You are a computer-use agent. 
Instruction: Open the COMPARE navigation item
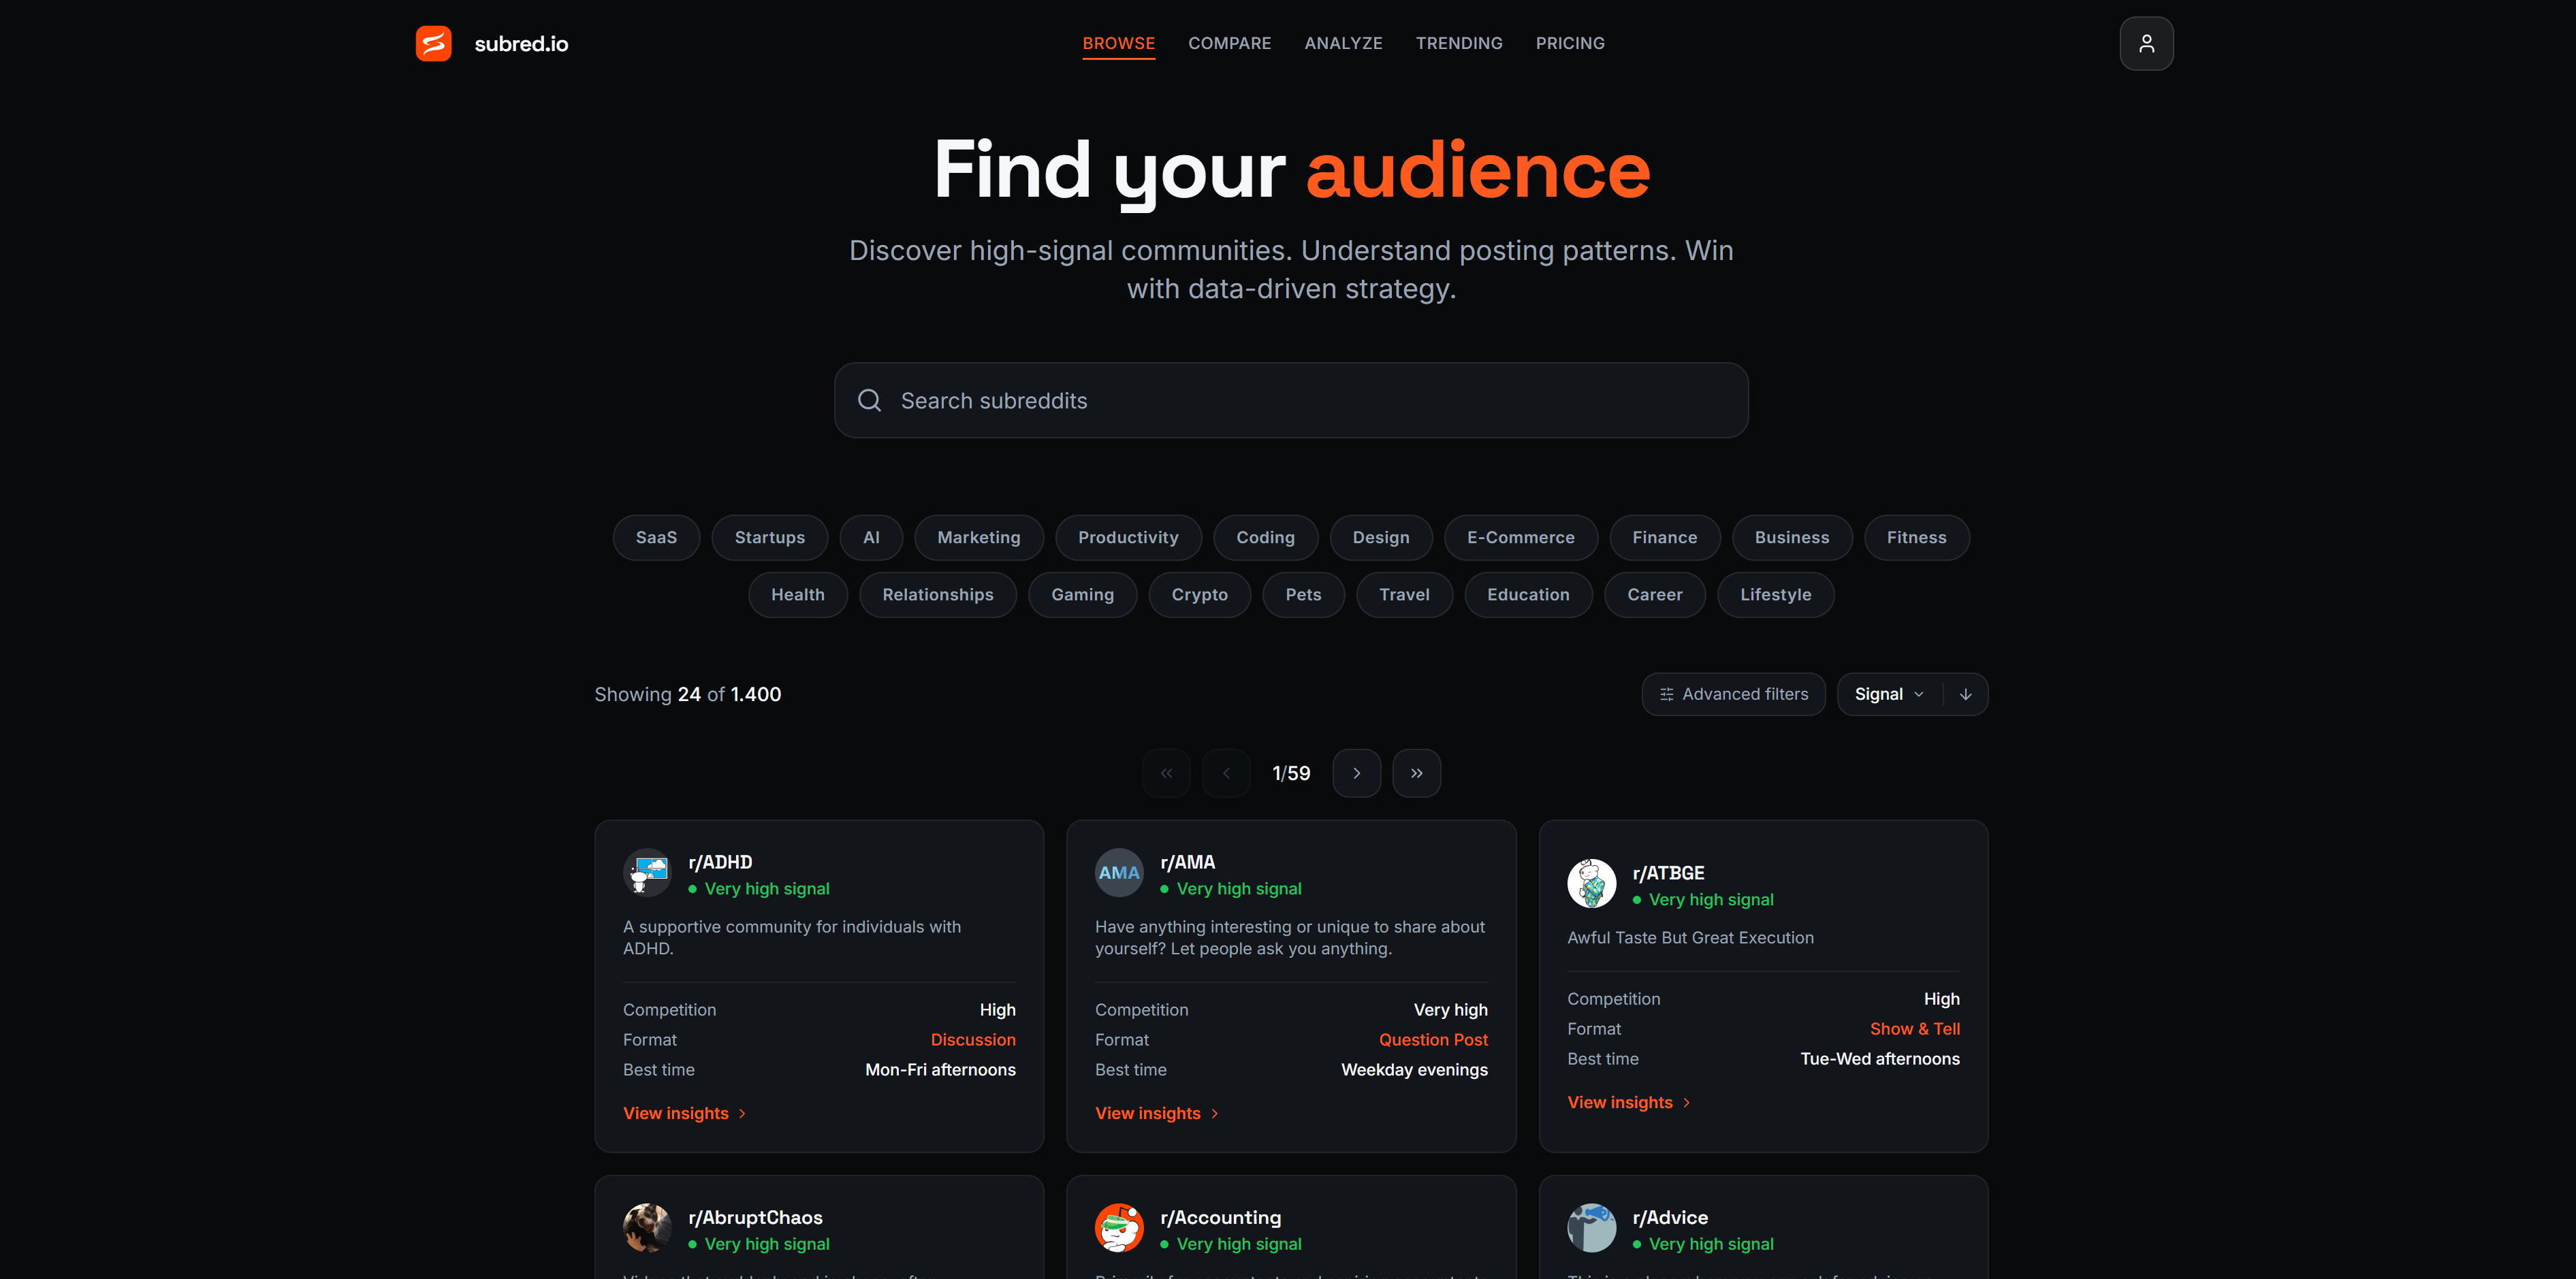click(1229, 43)
